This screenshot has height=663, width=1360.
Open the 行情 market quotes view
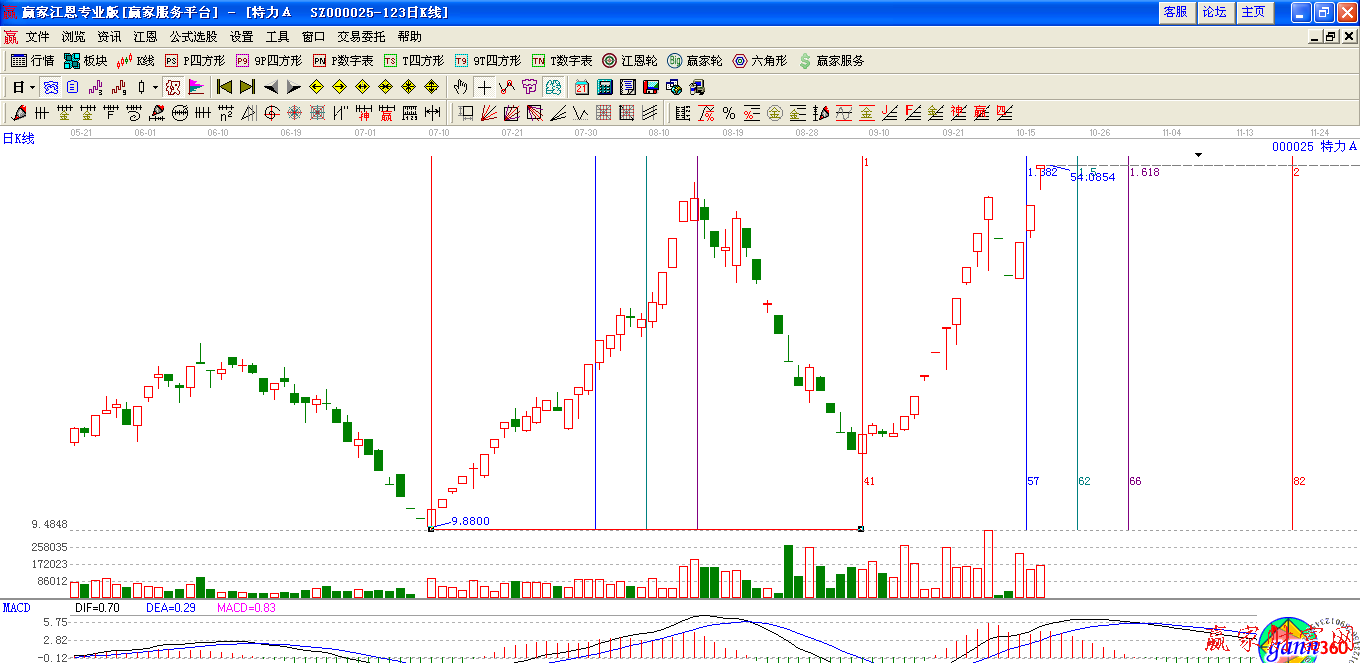point(32,61)
